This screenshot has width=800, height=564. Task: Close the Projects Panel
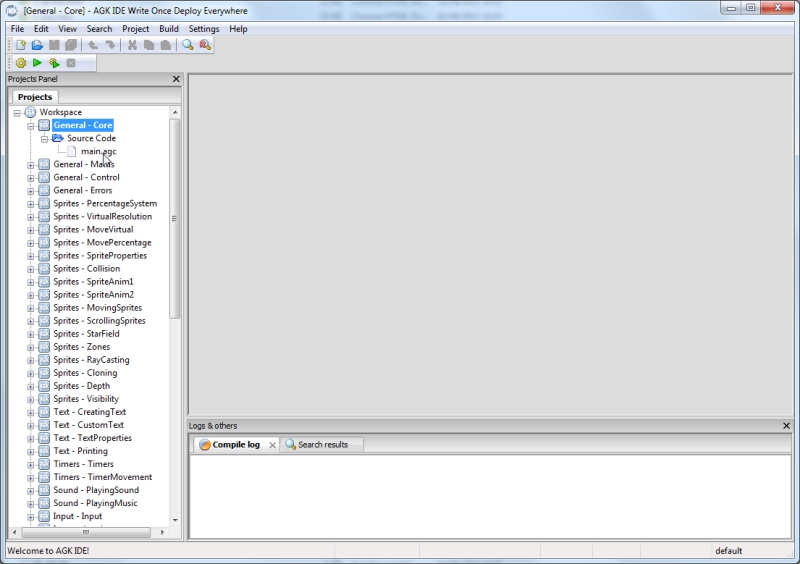pyautogui.click(x=176, y=79)
